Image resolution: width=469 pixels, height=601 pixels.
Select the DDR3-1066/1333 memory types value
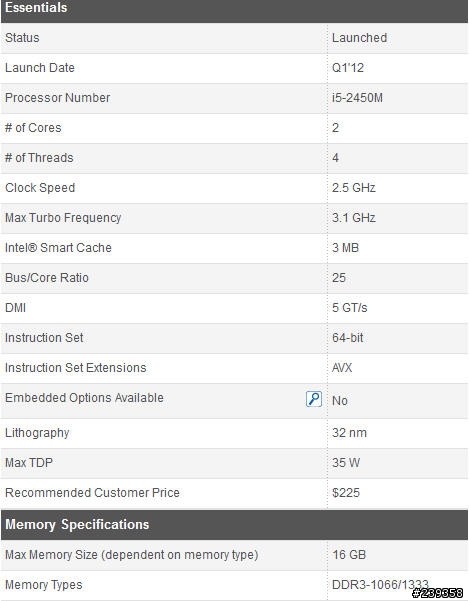click(x=380, y=585)
